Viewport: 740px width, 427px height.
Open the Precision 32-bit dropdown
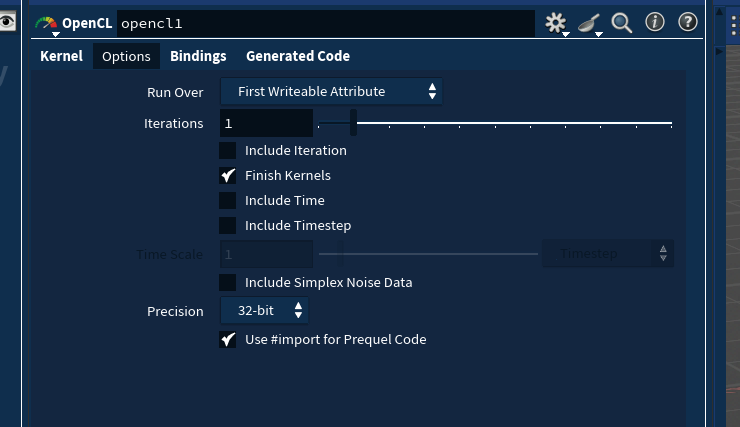(265, 311)
